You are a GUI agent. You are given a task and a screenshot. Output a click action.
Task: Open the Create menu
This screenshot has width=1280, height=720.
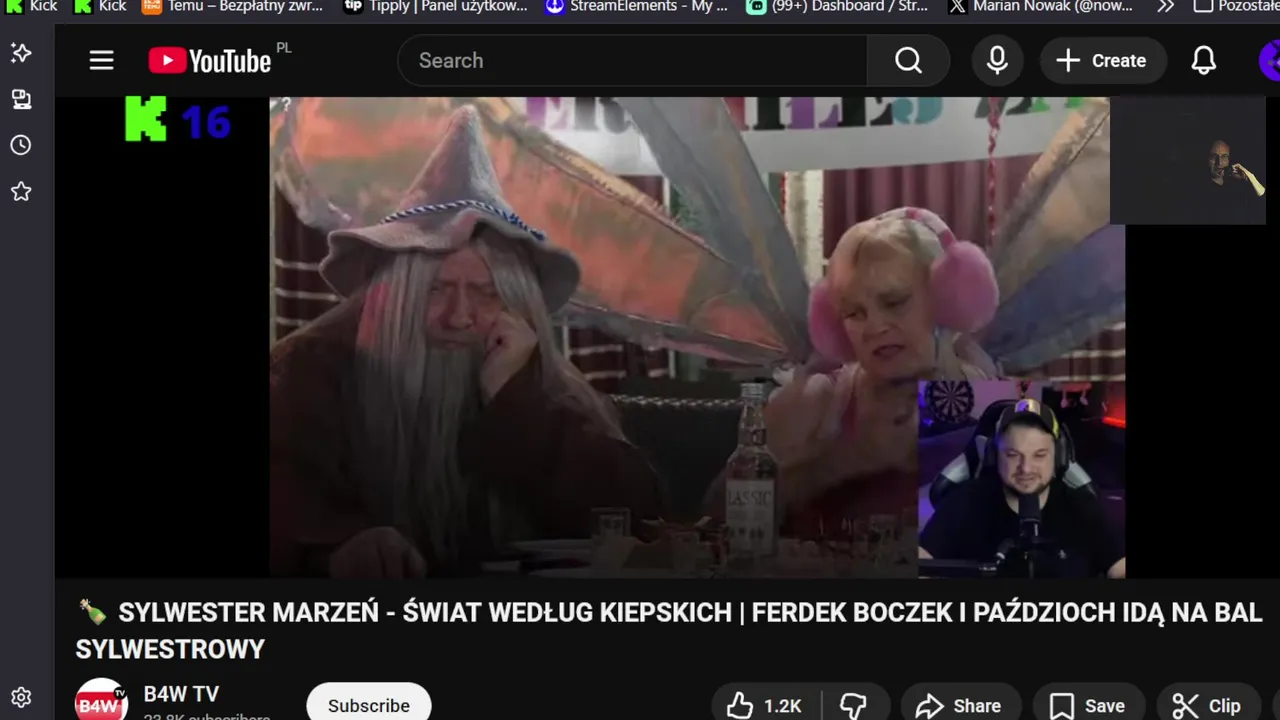(x=1102, y=61)
